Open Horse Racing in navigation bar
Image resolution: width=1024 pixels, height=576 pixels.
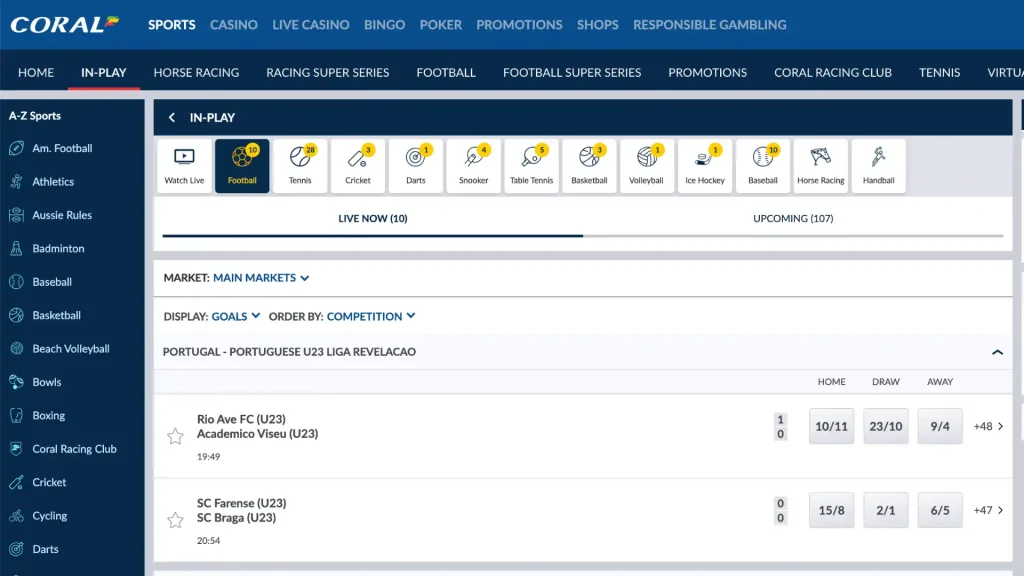(197, 72)
